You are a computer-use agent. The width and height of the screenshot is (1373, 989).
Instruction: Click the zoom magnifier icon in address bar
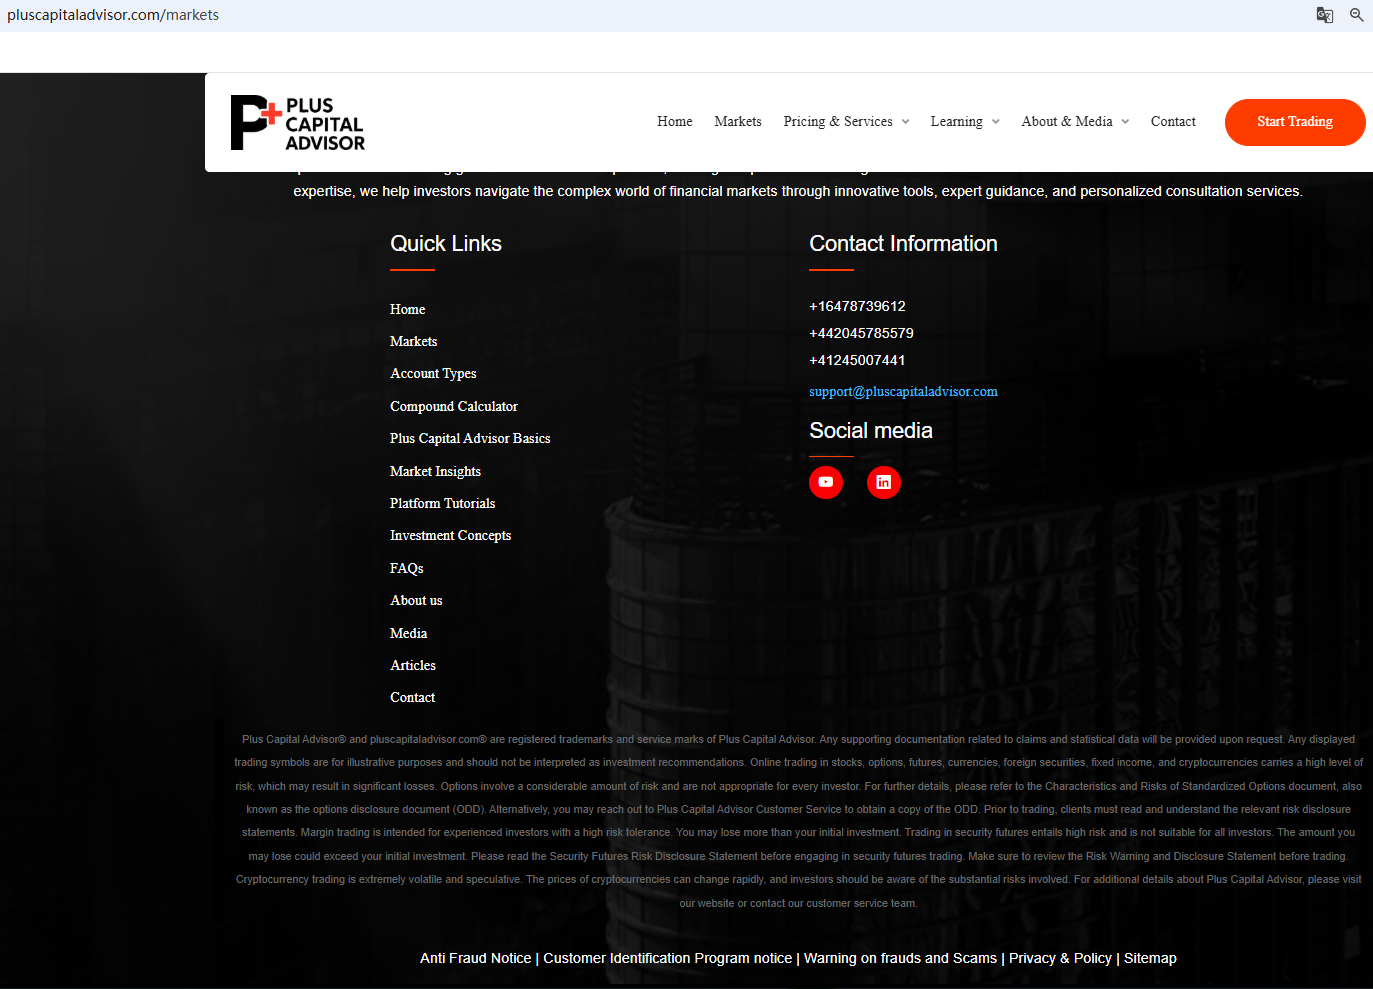(1357, 15)
